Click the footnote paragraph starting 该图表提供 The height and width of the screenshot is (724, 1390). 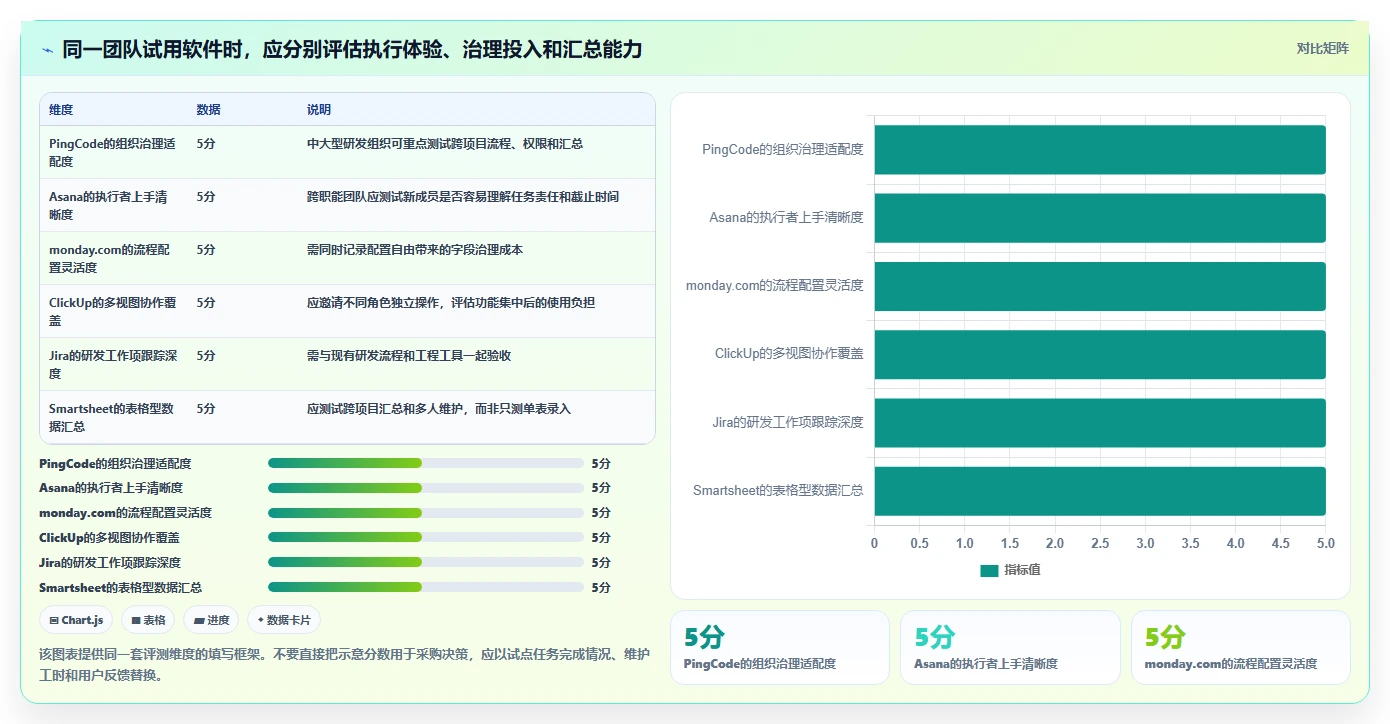pos(344,664)
